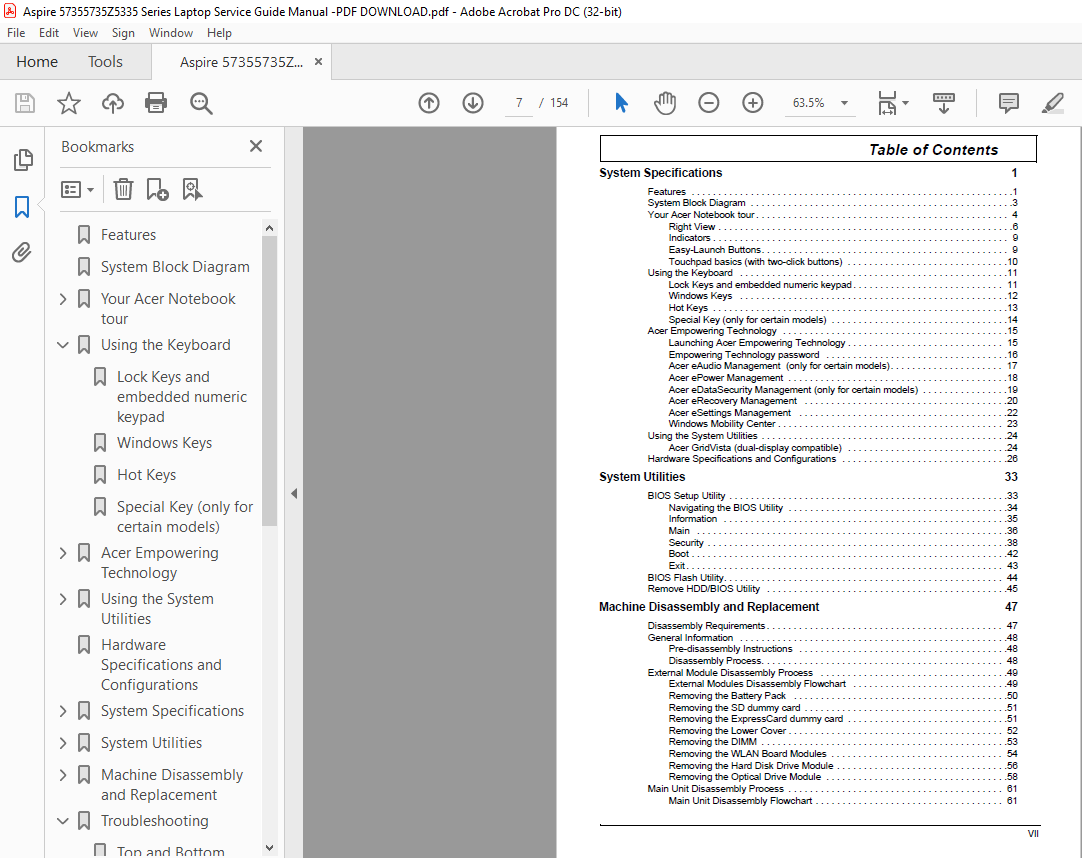1082x858 pixels.
Task: Close the Bookmarks panel
Action: [x=256, y=146]
